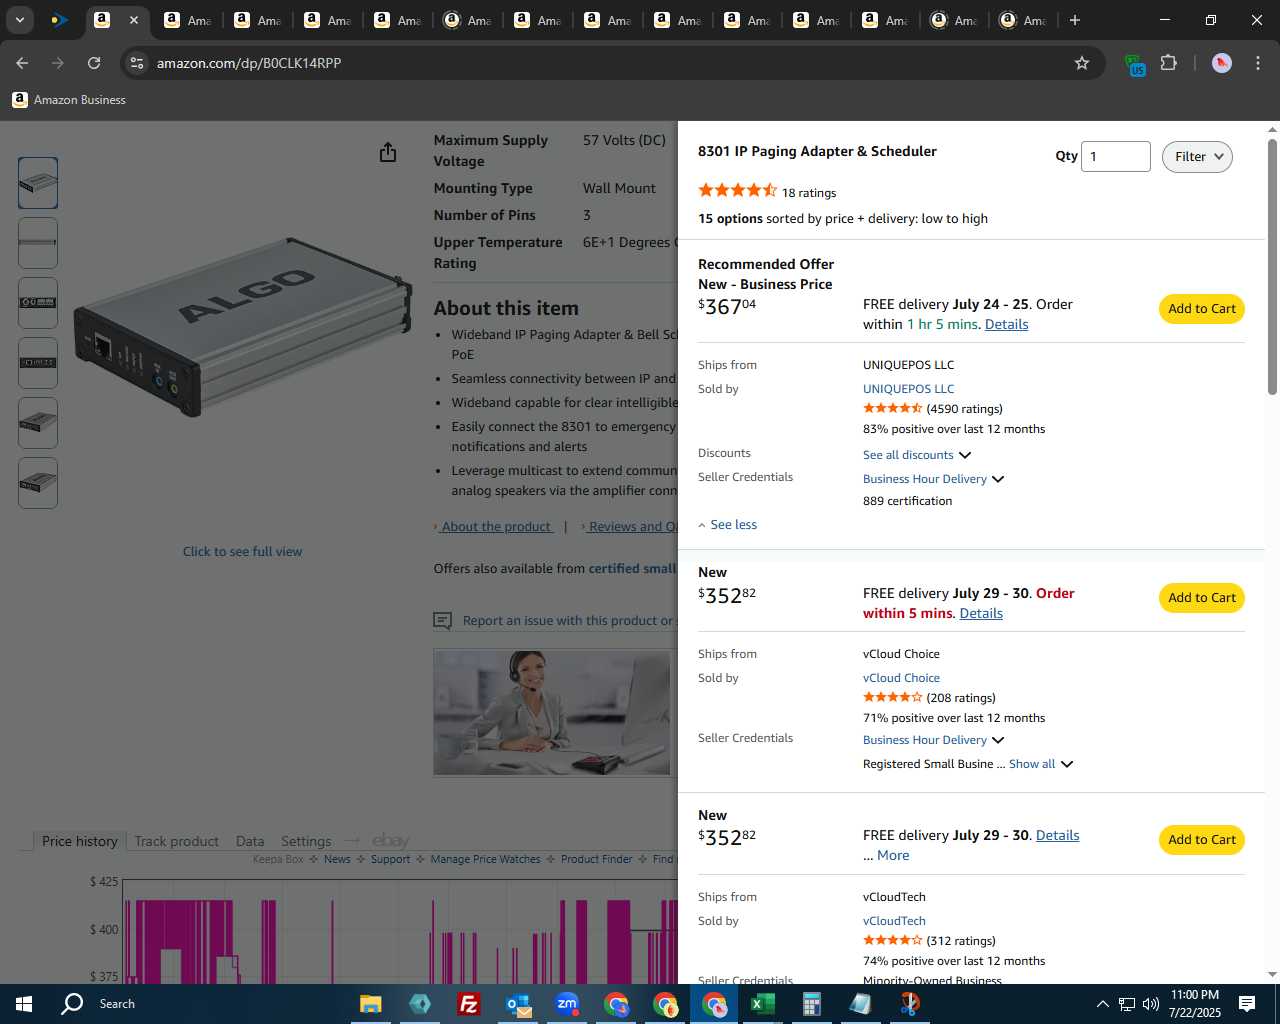The image size is (1280, 1024).
Task: Click the volume icon in system tray
Action: pyautogui.click(x=1150, y=1004)
